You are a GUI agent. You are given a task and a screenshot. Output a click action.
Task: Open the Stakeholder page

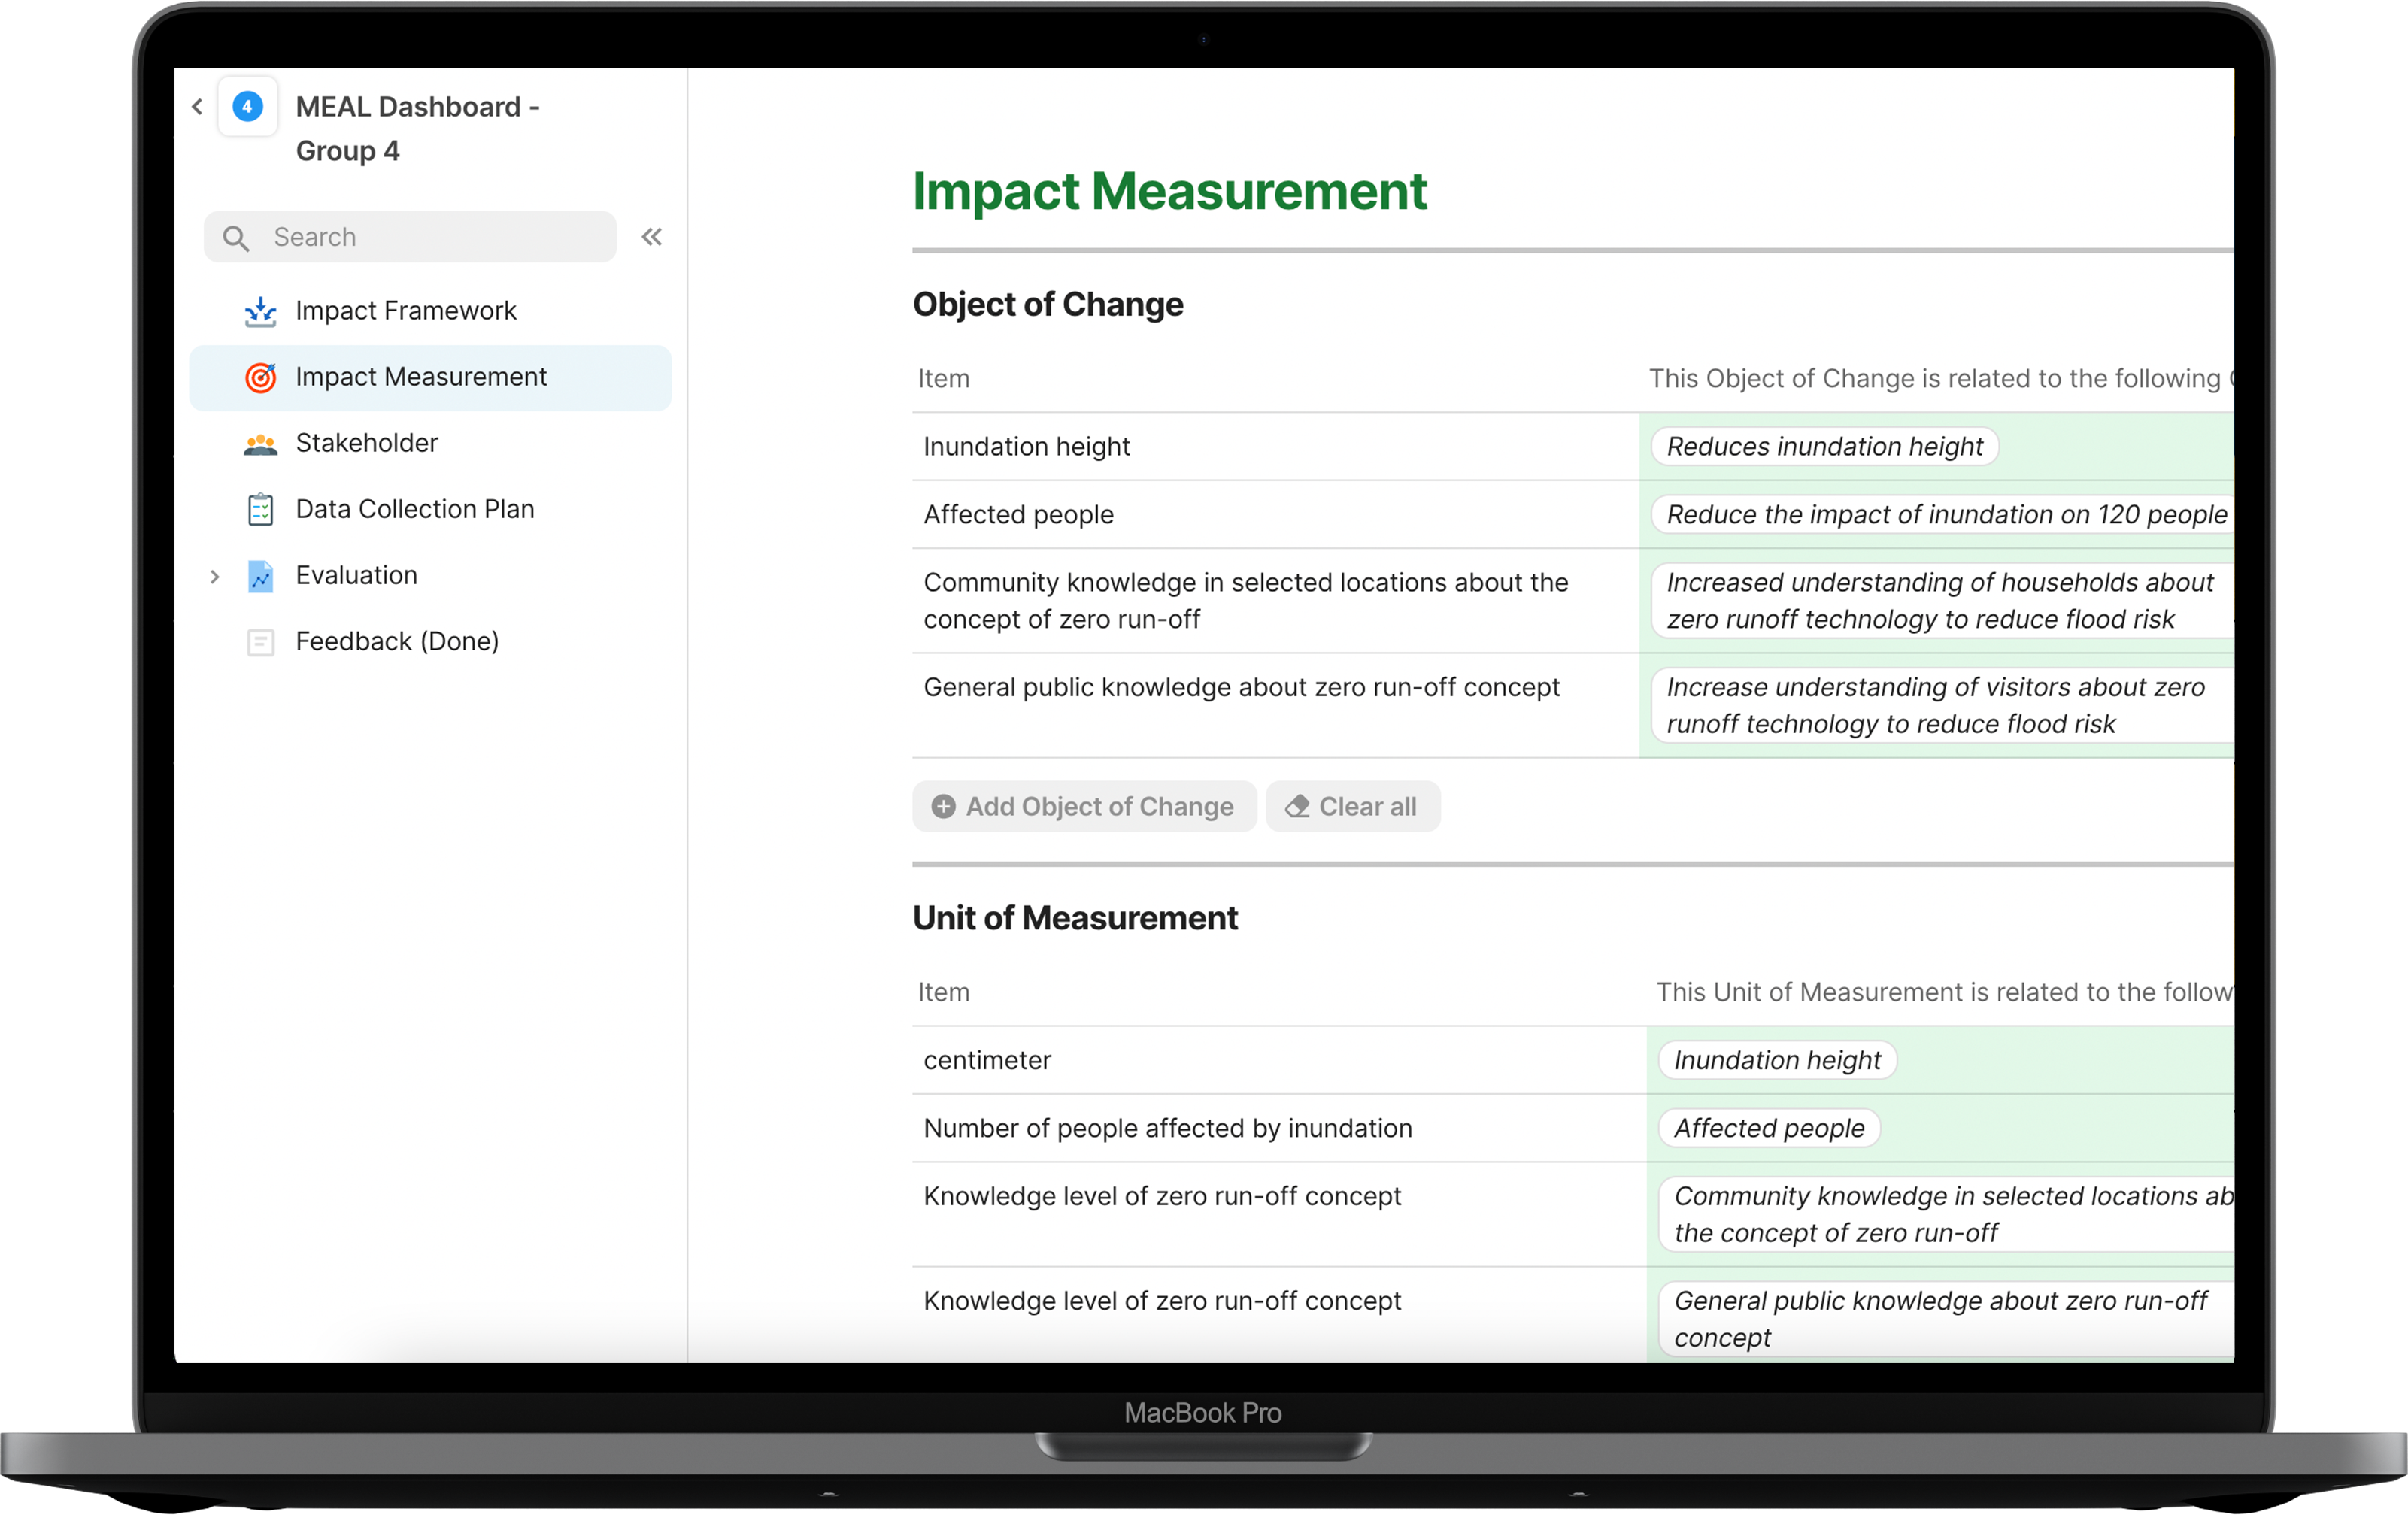(x=366, y=443)
